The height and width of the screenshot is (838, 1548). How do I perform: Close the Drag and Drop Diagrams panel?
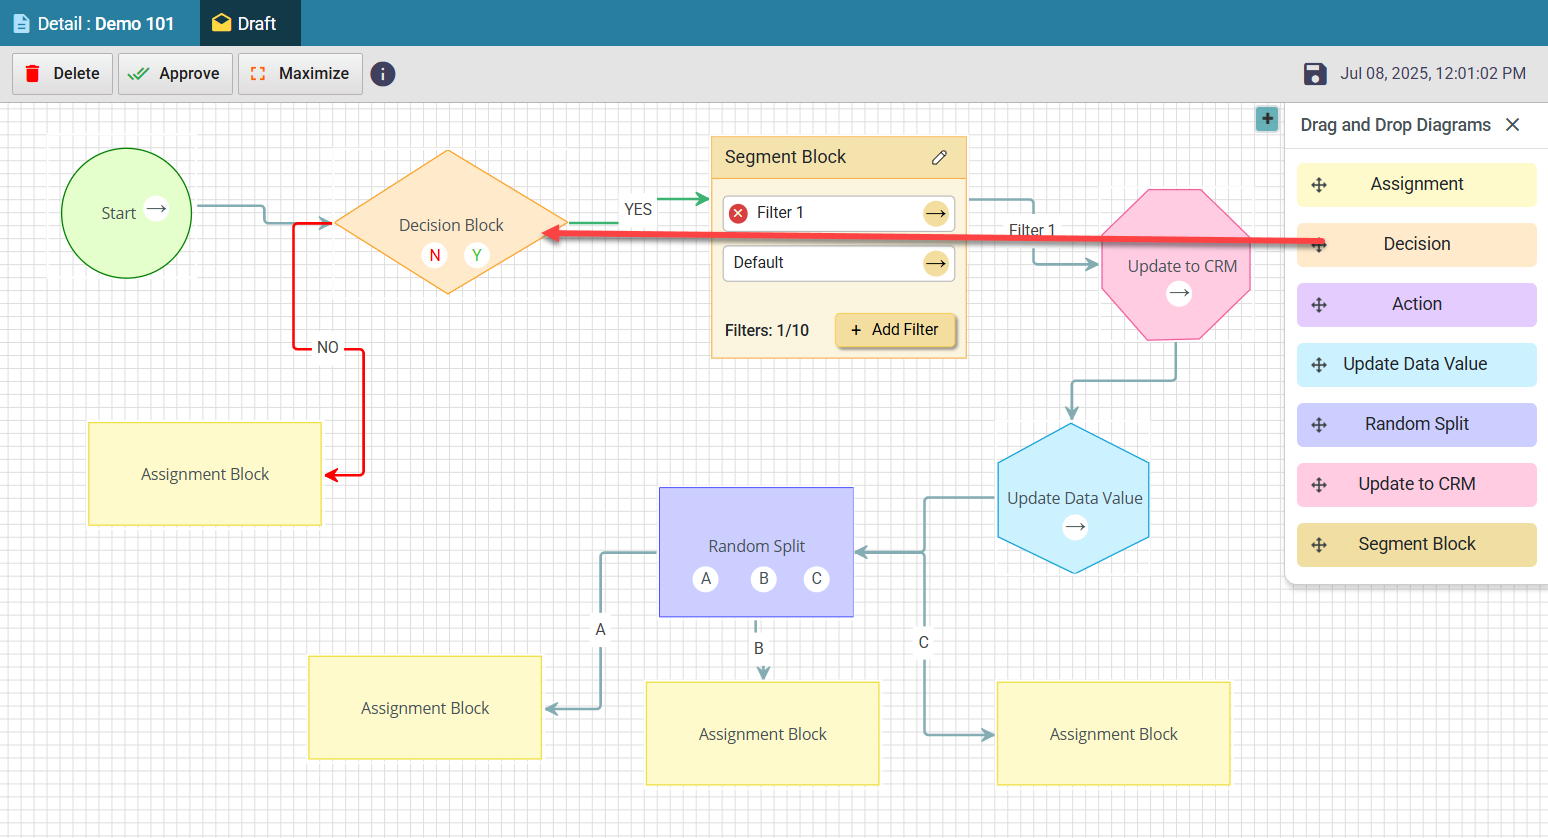1513,125
